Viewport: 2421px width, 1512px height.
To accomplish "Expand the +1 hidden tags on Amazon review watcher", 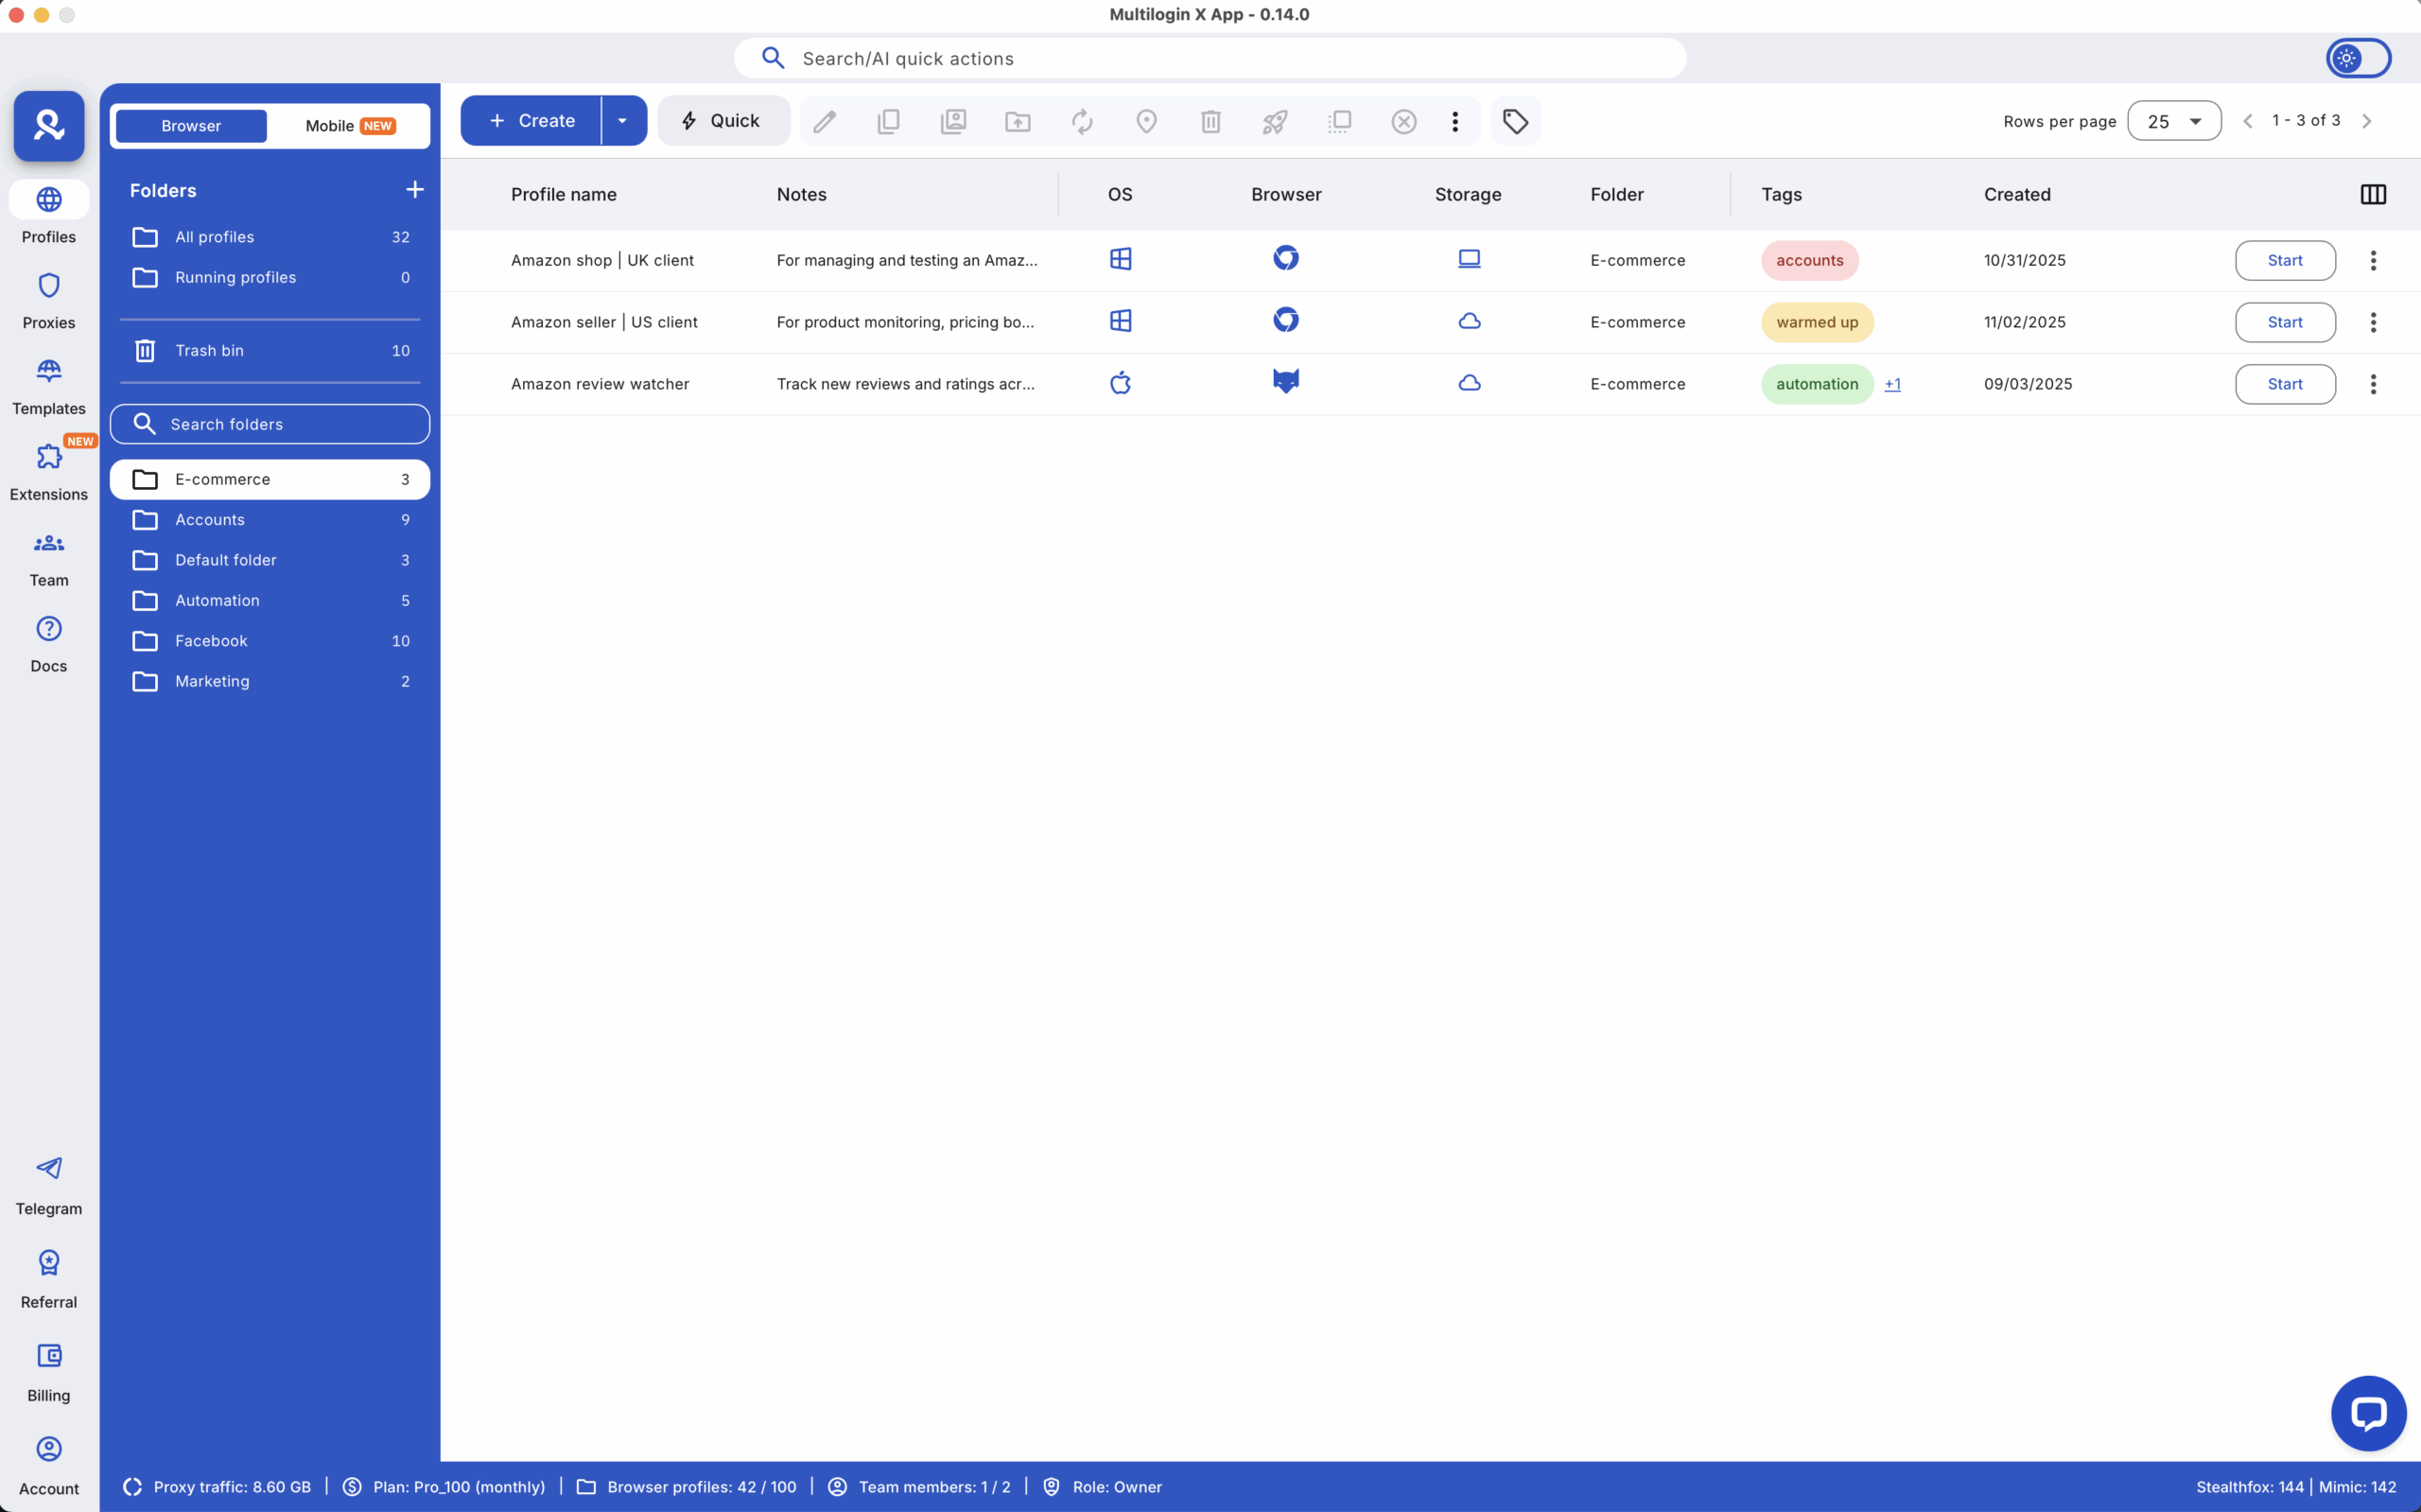I will tap(1893, 384).
